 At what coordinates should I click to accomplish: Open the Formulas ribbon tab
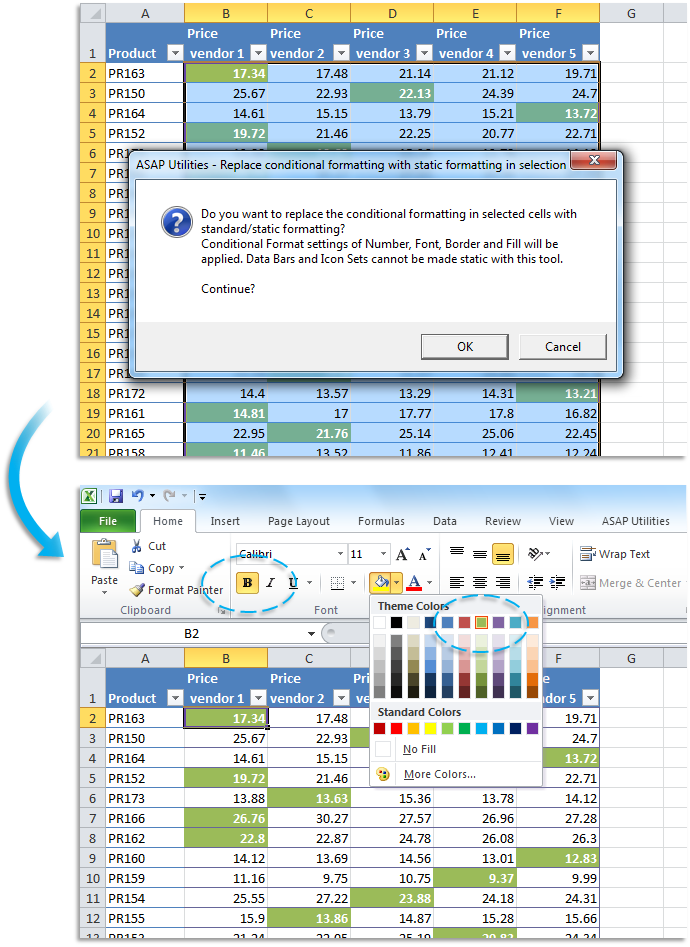(381, 521)
